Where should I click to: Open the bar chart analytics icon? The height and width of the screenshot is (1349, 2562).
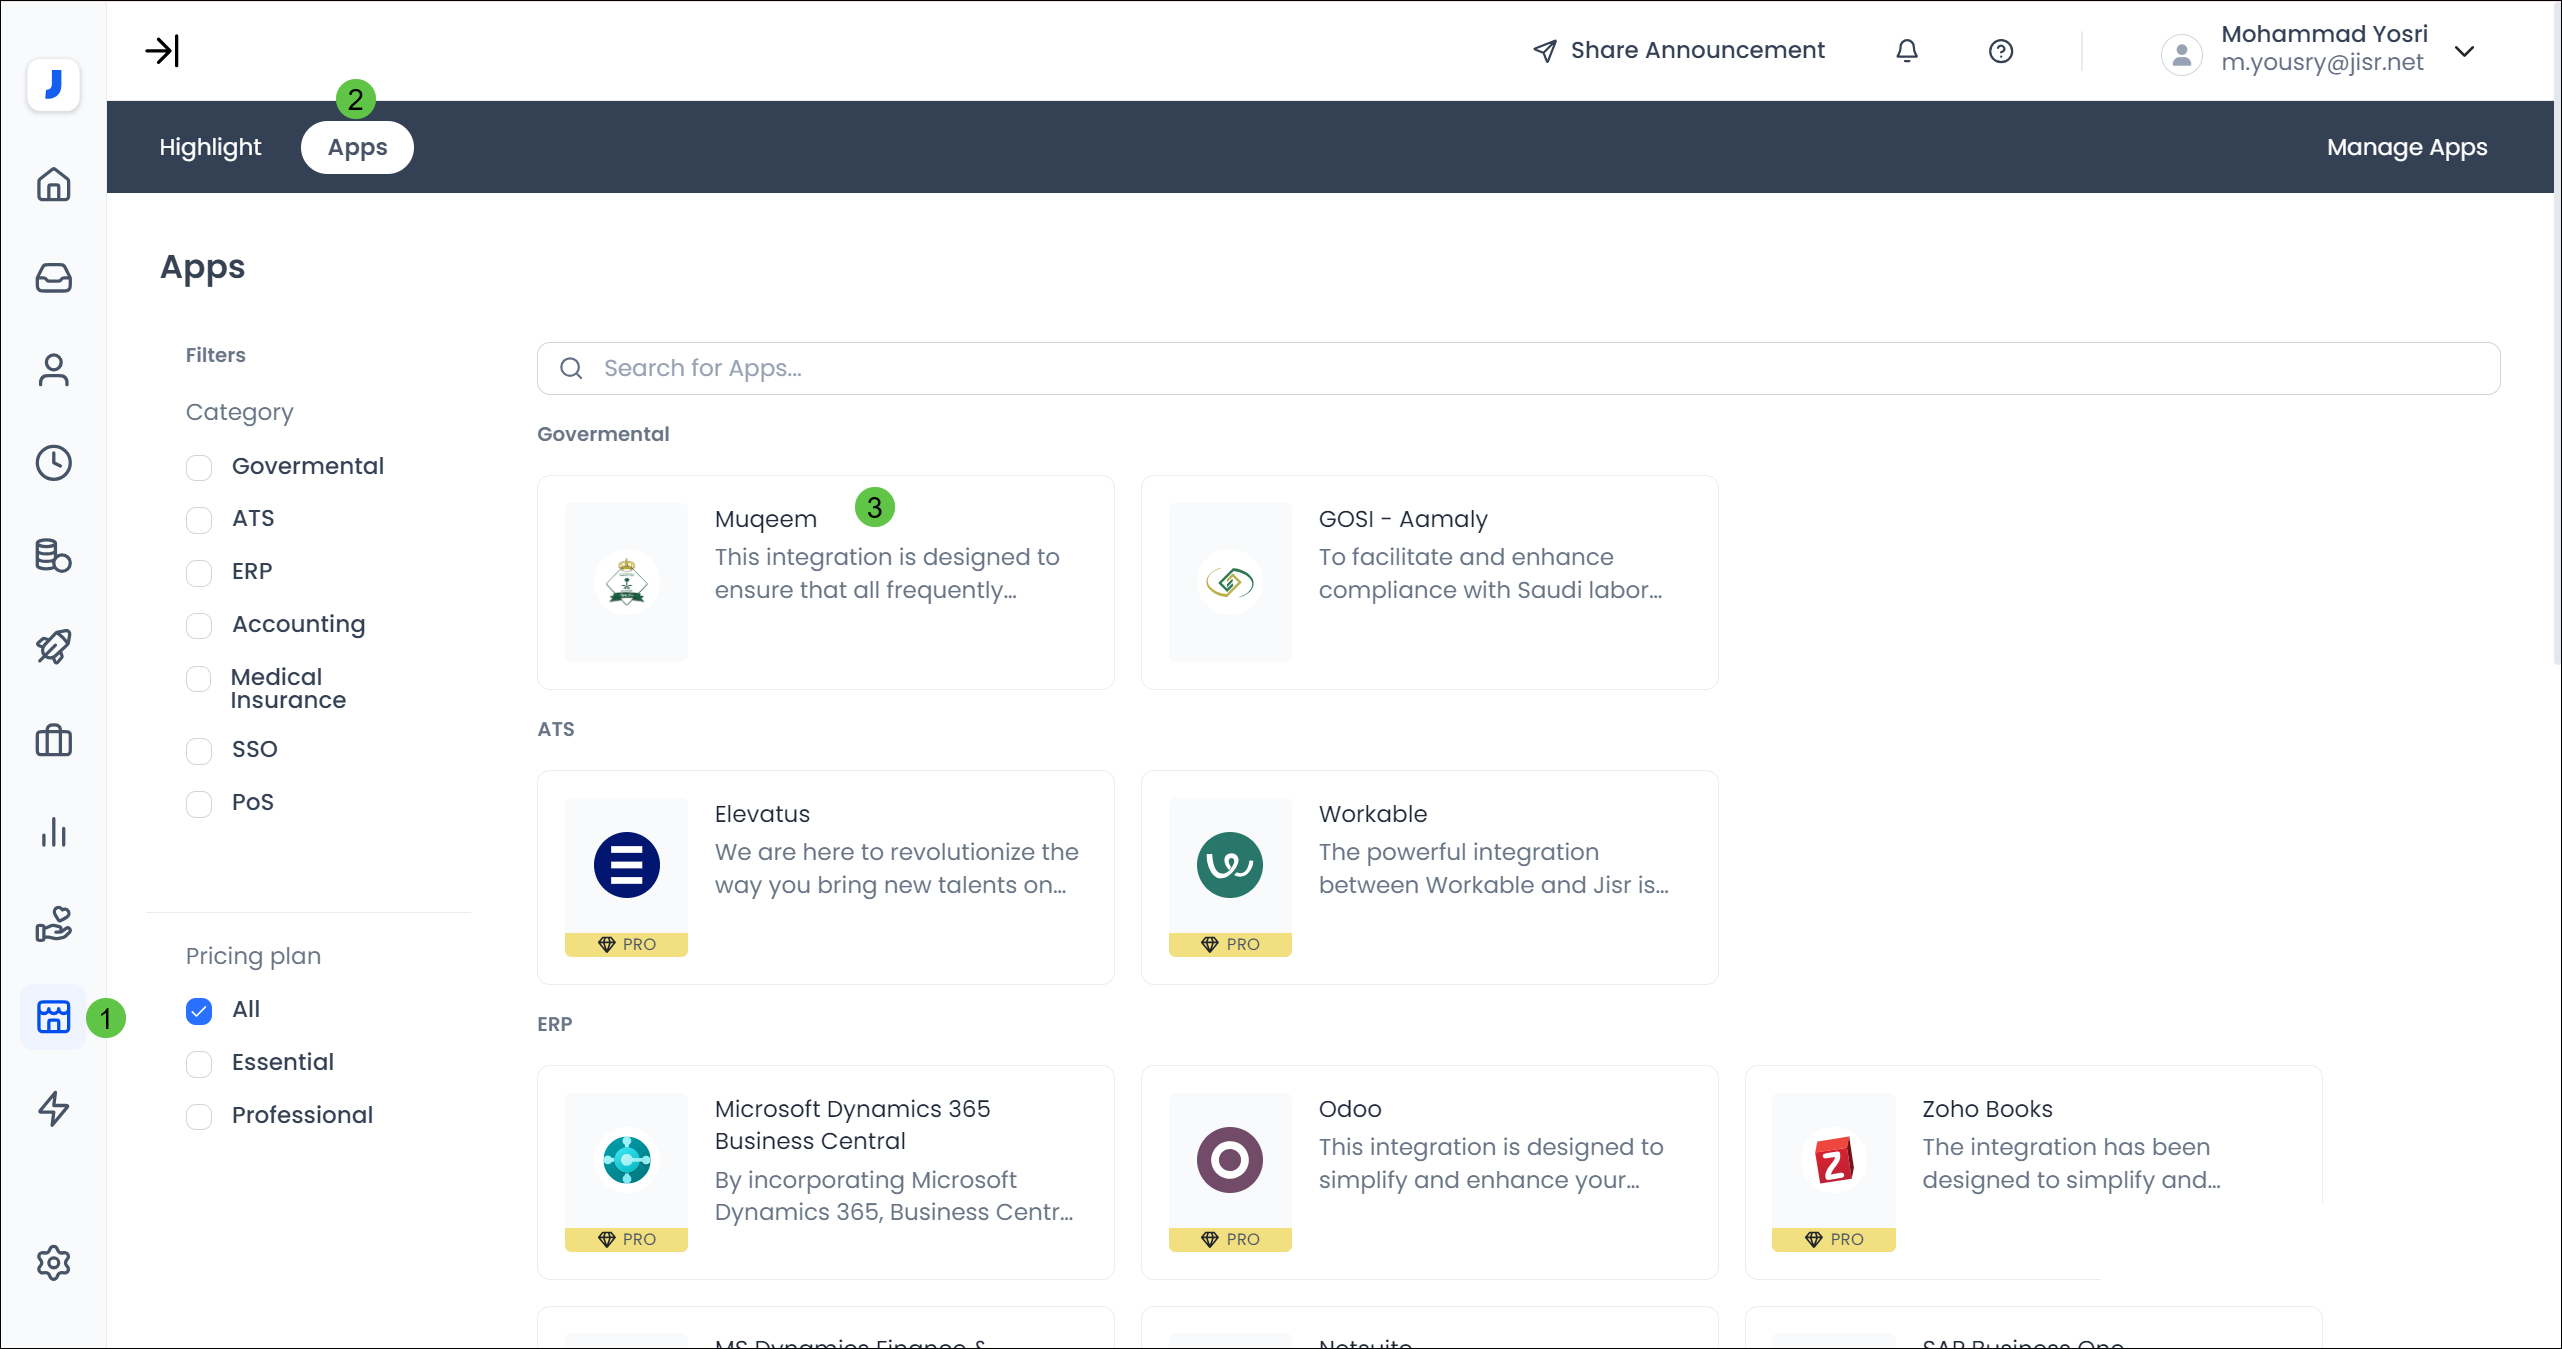pyautogui.click(x=53, y=832)
